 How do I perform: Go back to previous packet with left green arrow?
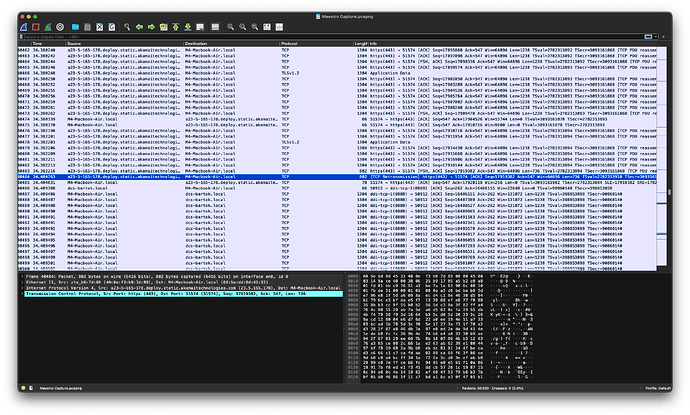tap(139, 27)
